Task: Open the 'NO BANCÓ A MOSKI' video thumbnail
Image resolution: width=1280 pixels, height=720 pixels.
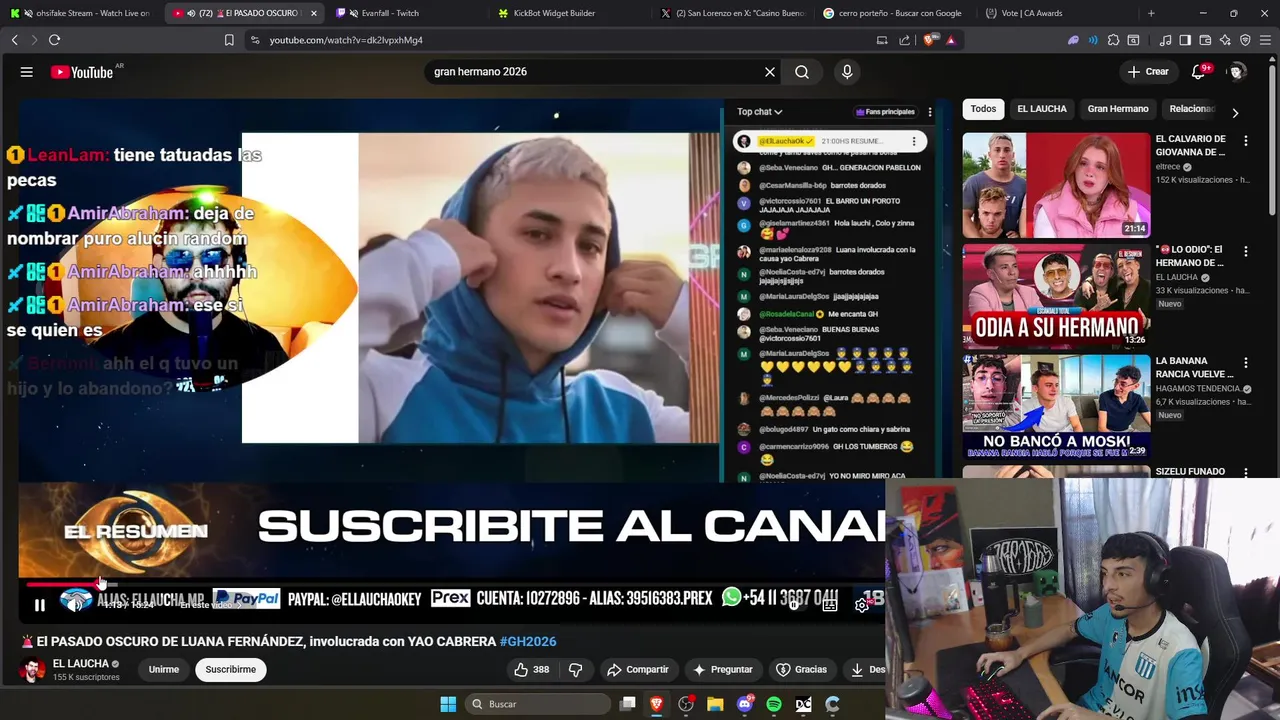Action: pos(1056,406)
